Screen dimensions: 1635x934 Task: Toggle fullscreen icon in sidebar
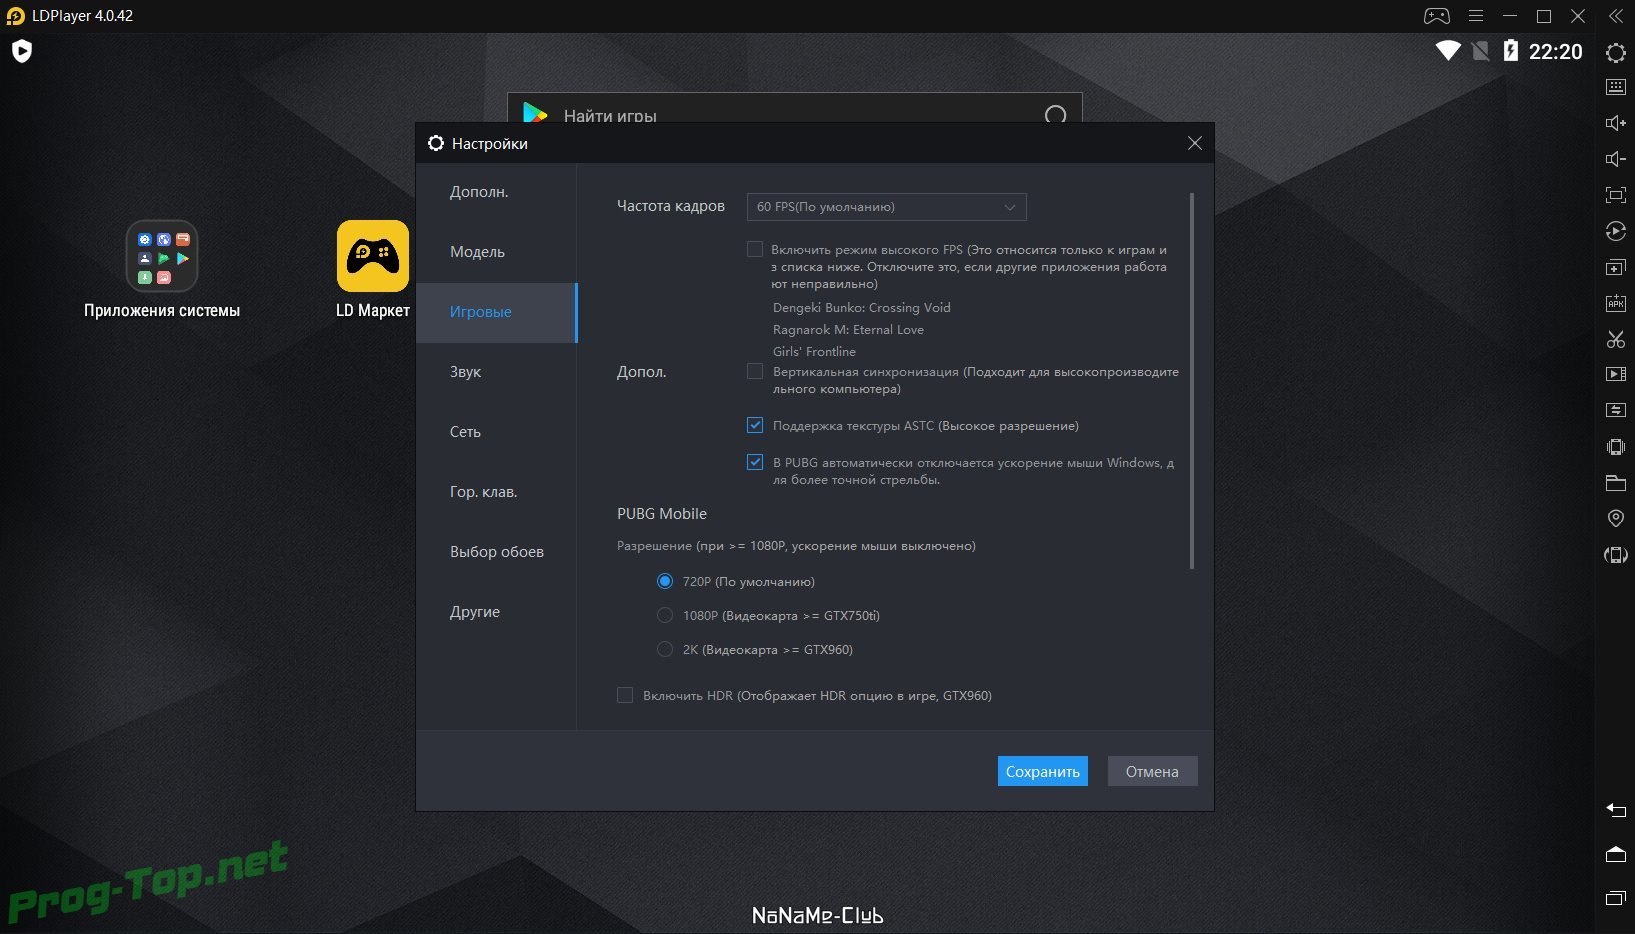(x=1615, y=195)
